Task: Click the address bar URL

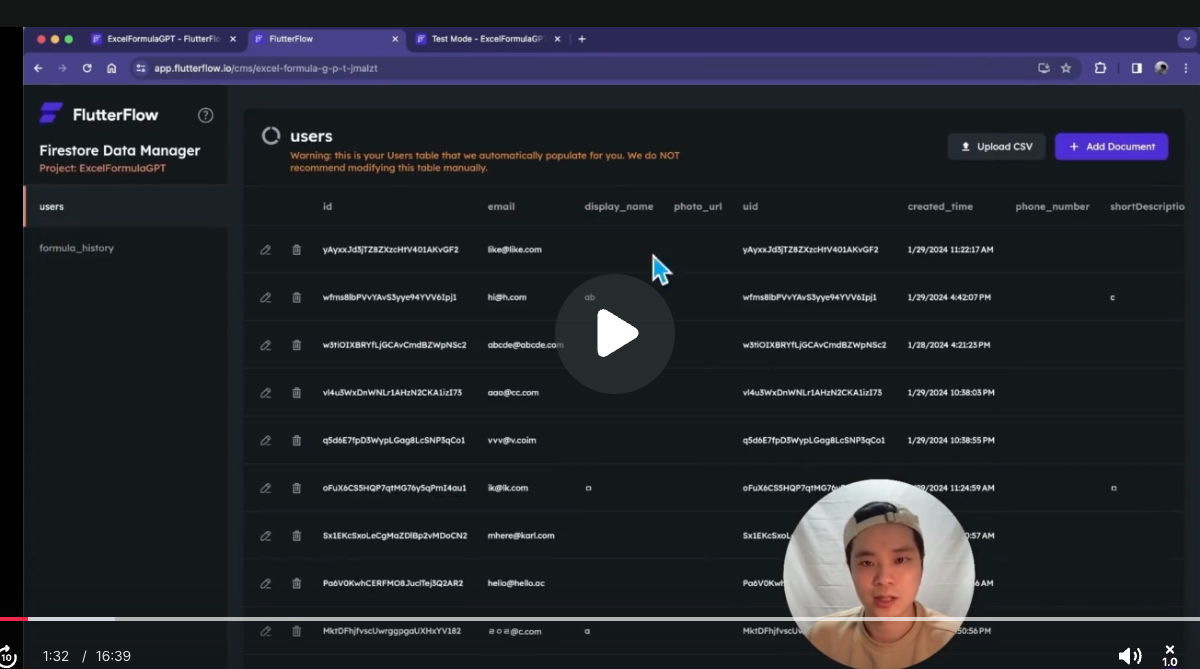Action: (x=266, y=68)
